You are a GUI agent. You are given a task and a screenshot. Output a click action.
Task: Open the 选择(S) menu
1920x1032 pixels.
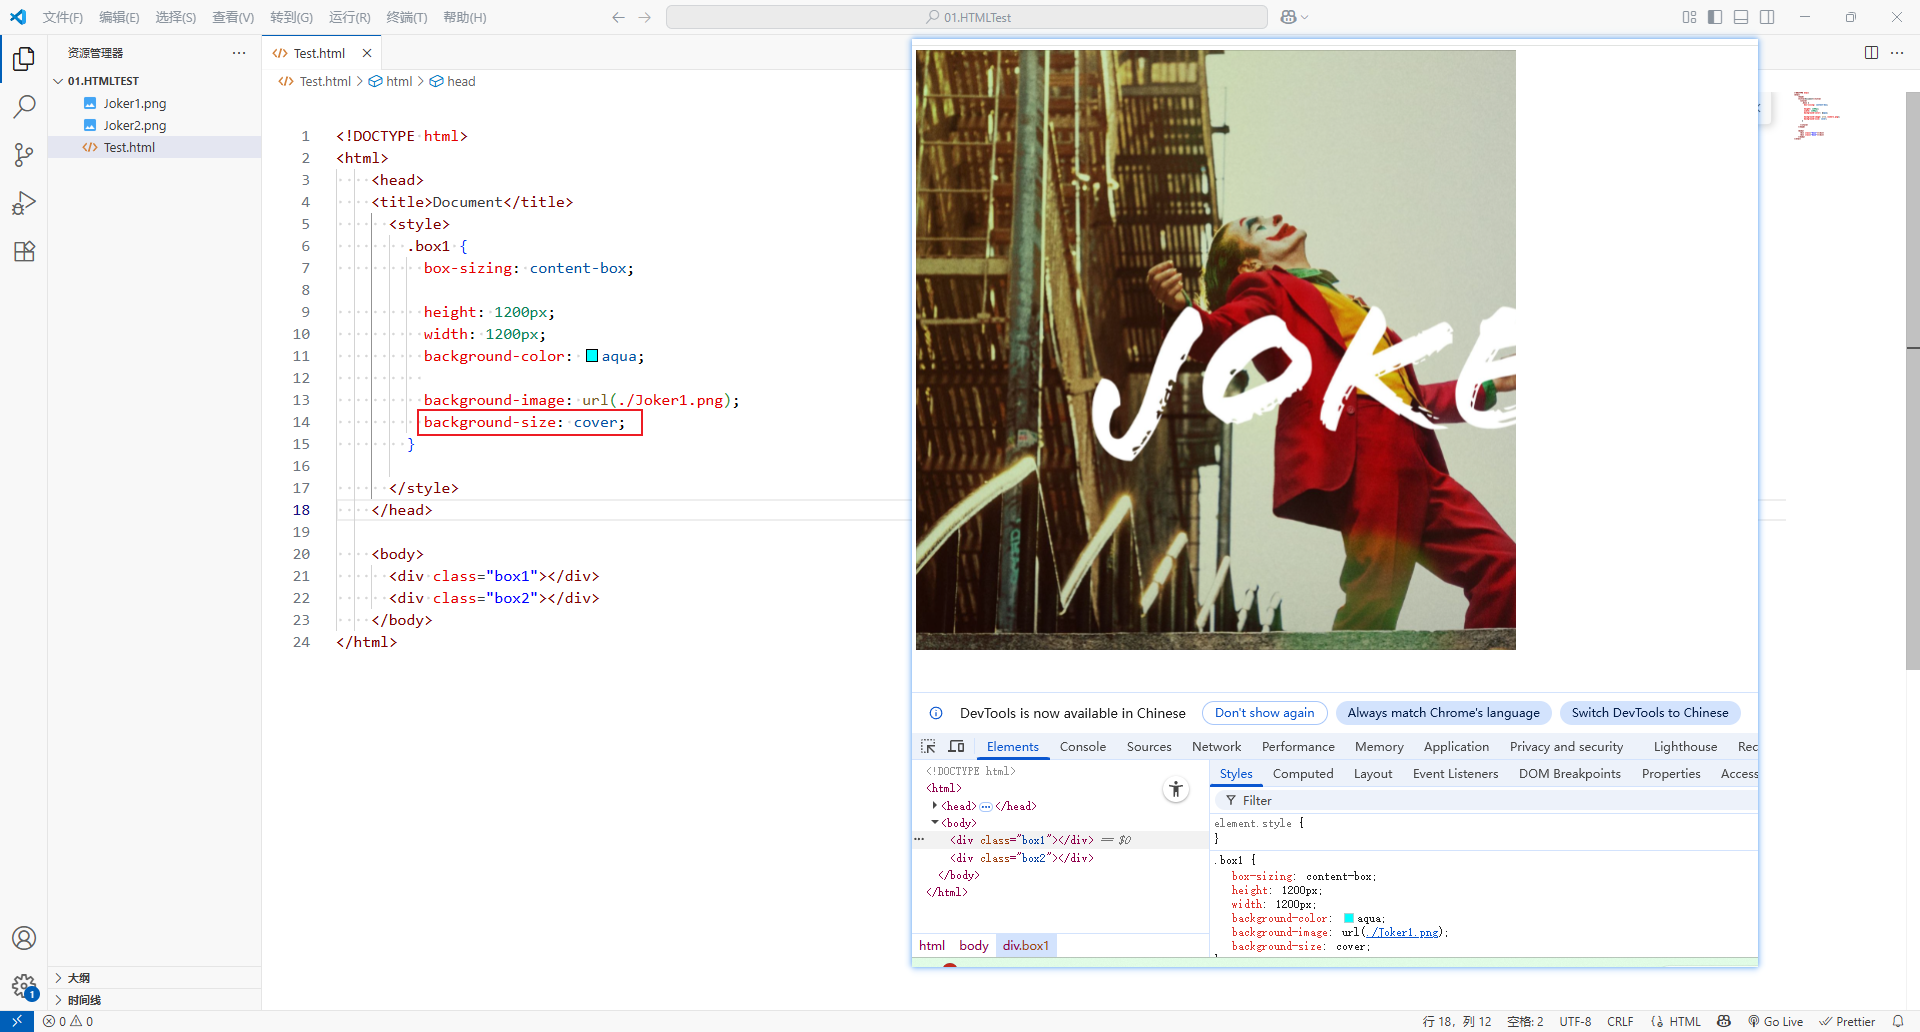pos(175,17)
